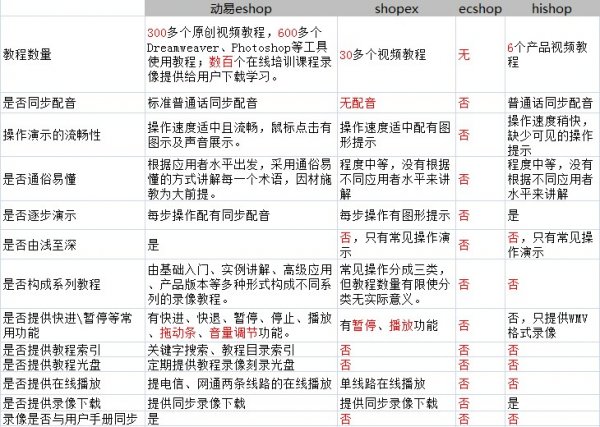Click the cell 操作速度适中且流畅，鼠标点击有图示及声音展示
Screen dimensions: 600x427
(240, 135)
